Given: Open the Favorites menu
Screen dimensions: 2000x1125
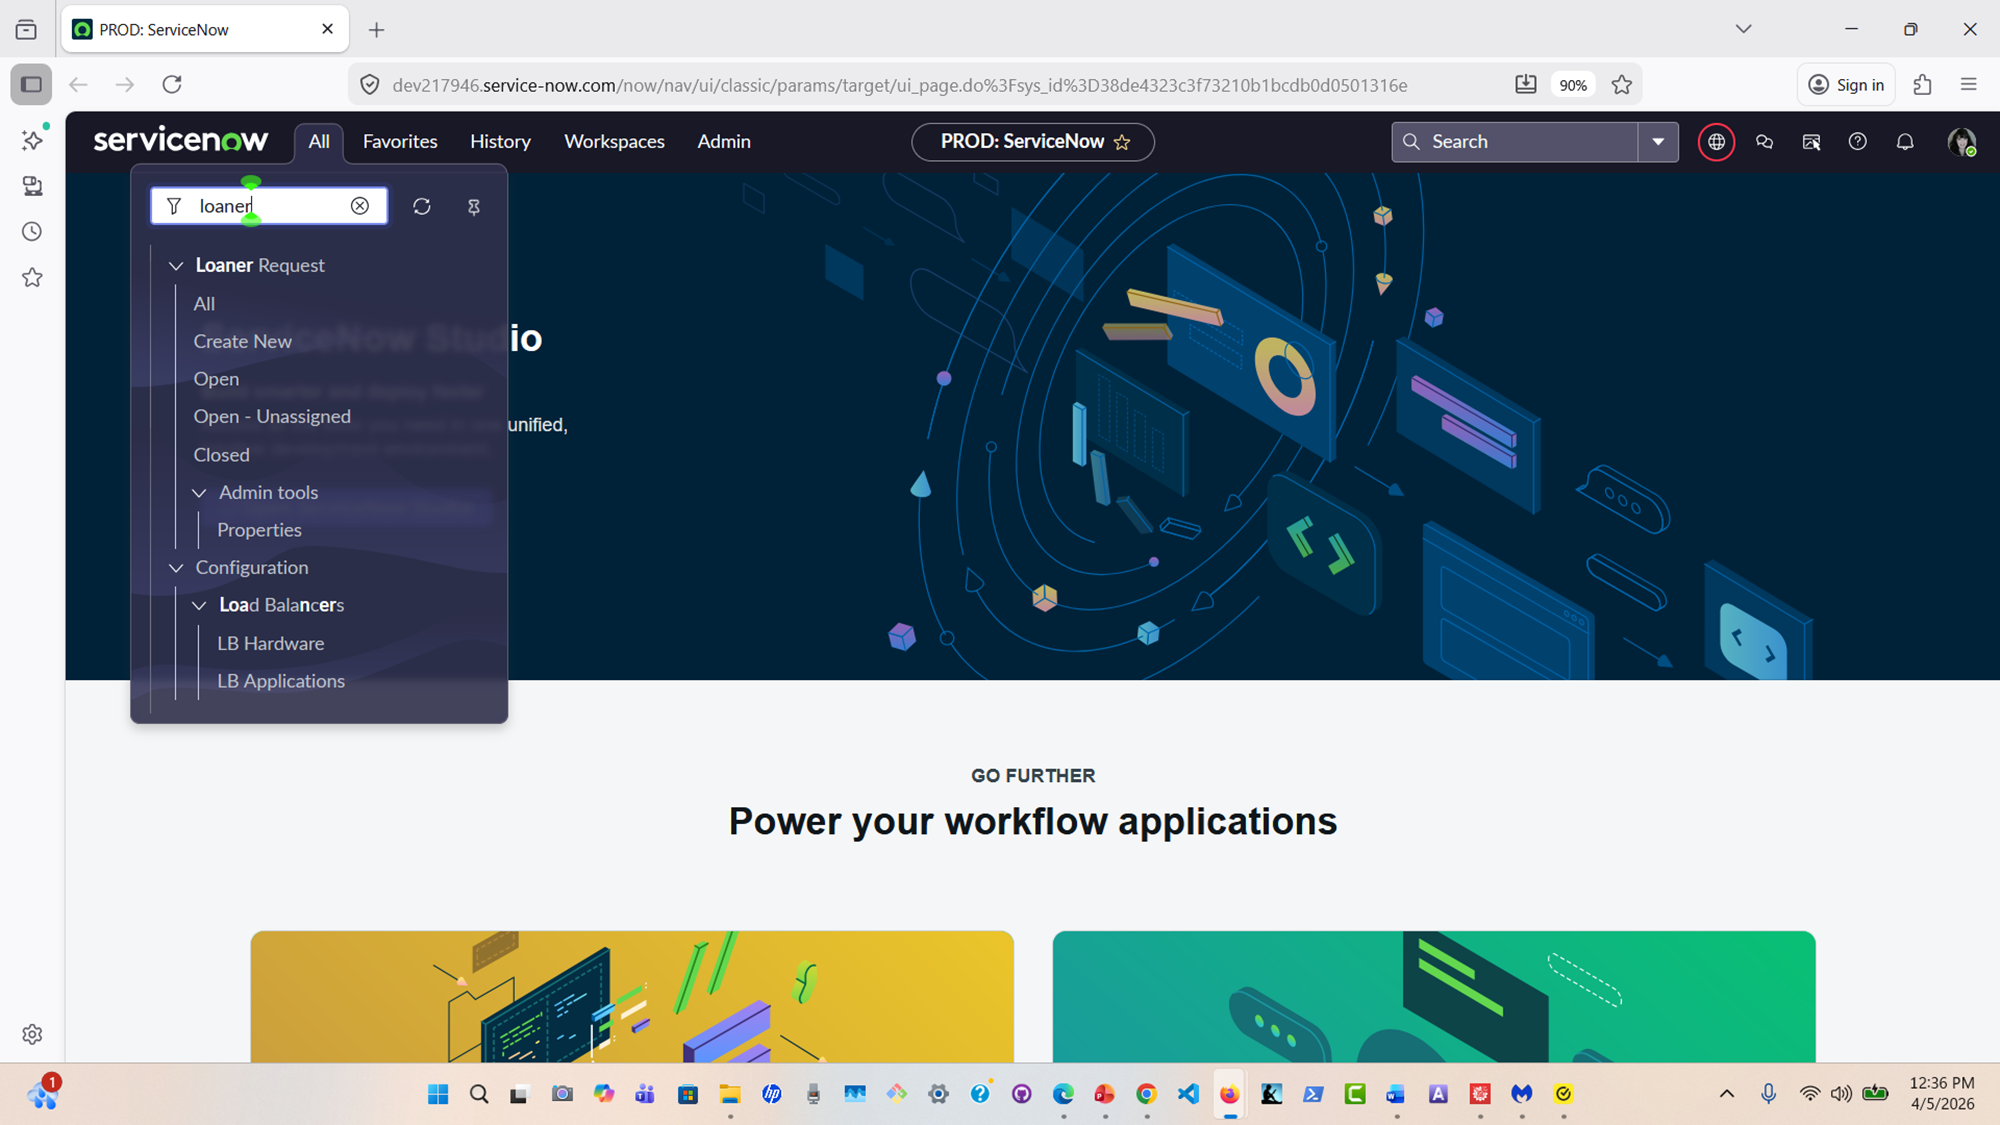Looking at the screenshot, I should coord(400,142).
